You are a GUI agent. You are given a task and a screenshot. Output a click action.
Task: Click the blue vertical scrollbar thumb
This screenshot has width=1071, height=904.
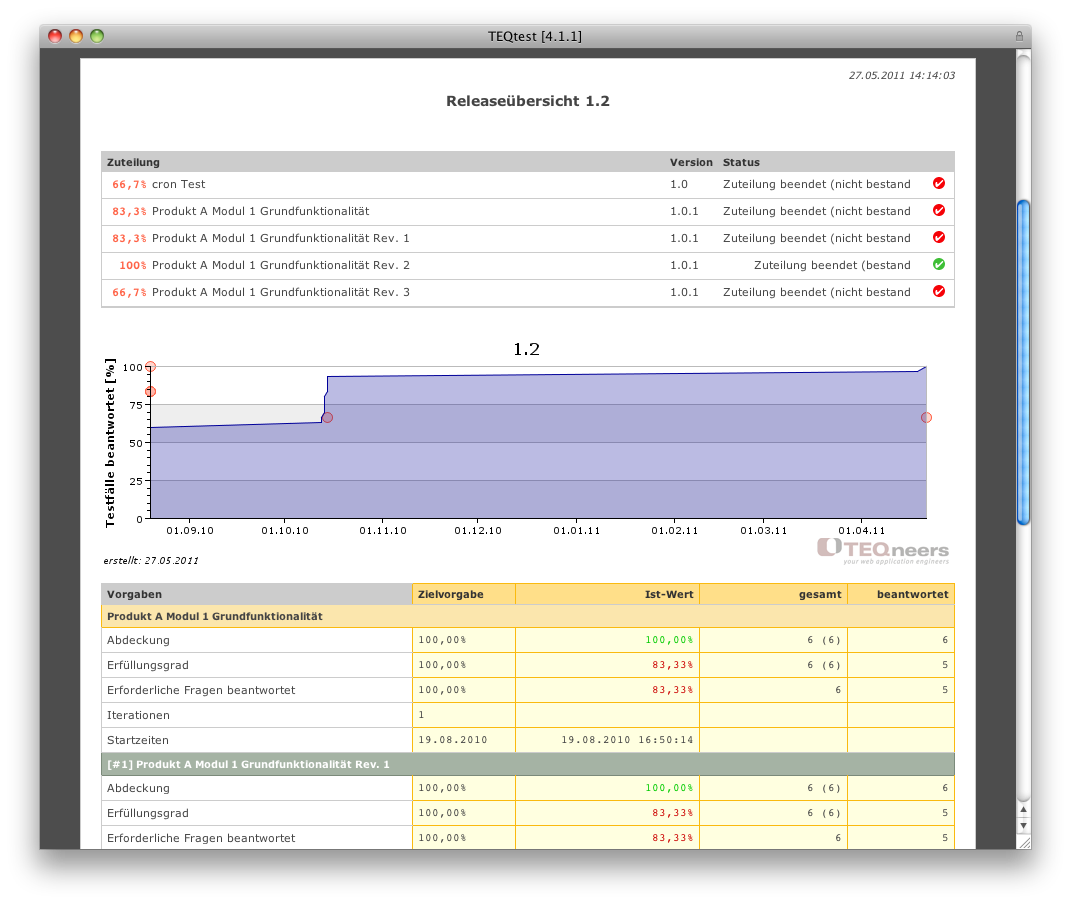click(x=1023, y=363)
